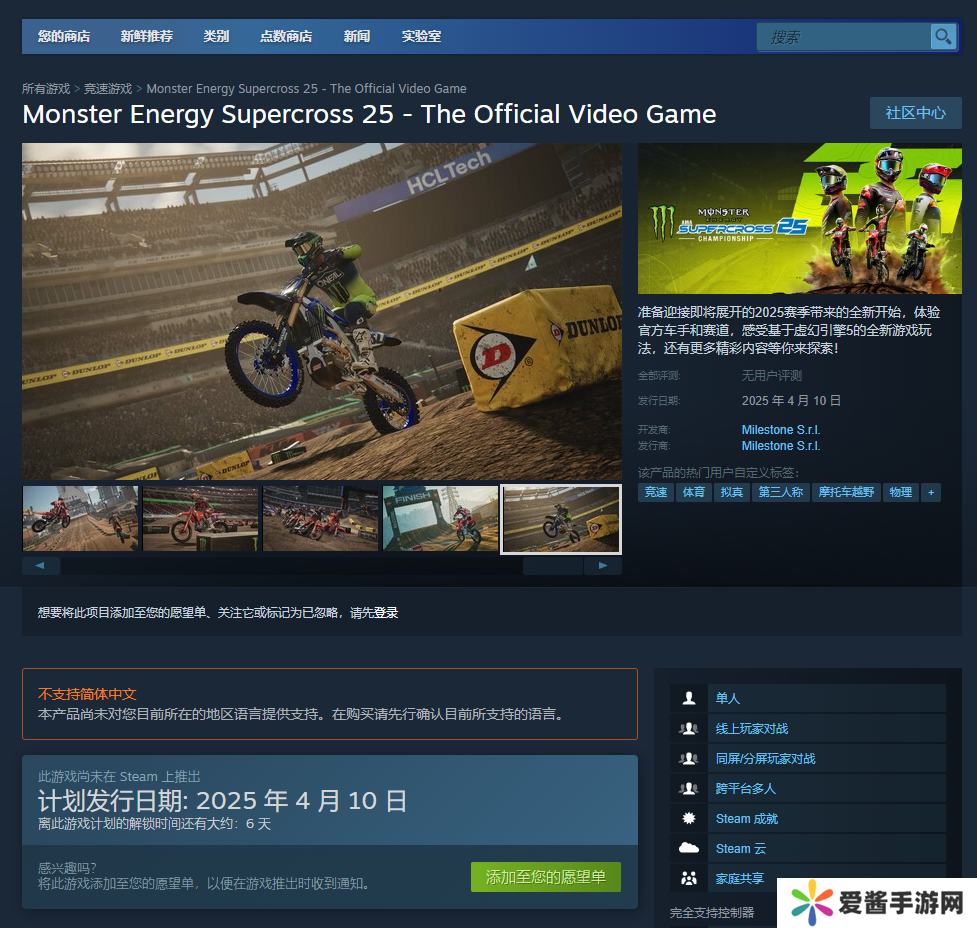This screenshot has width=977, height=928.
Task: Click the cross-platform multiplayer (跨平台多人) icon
Action: (x=689, y=788)
